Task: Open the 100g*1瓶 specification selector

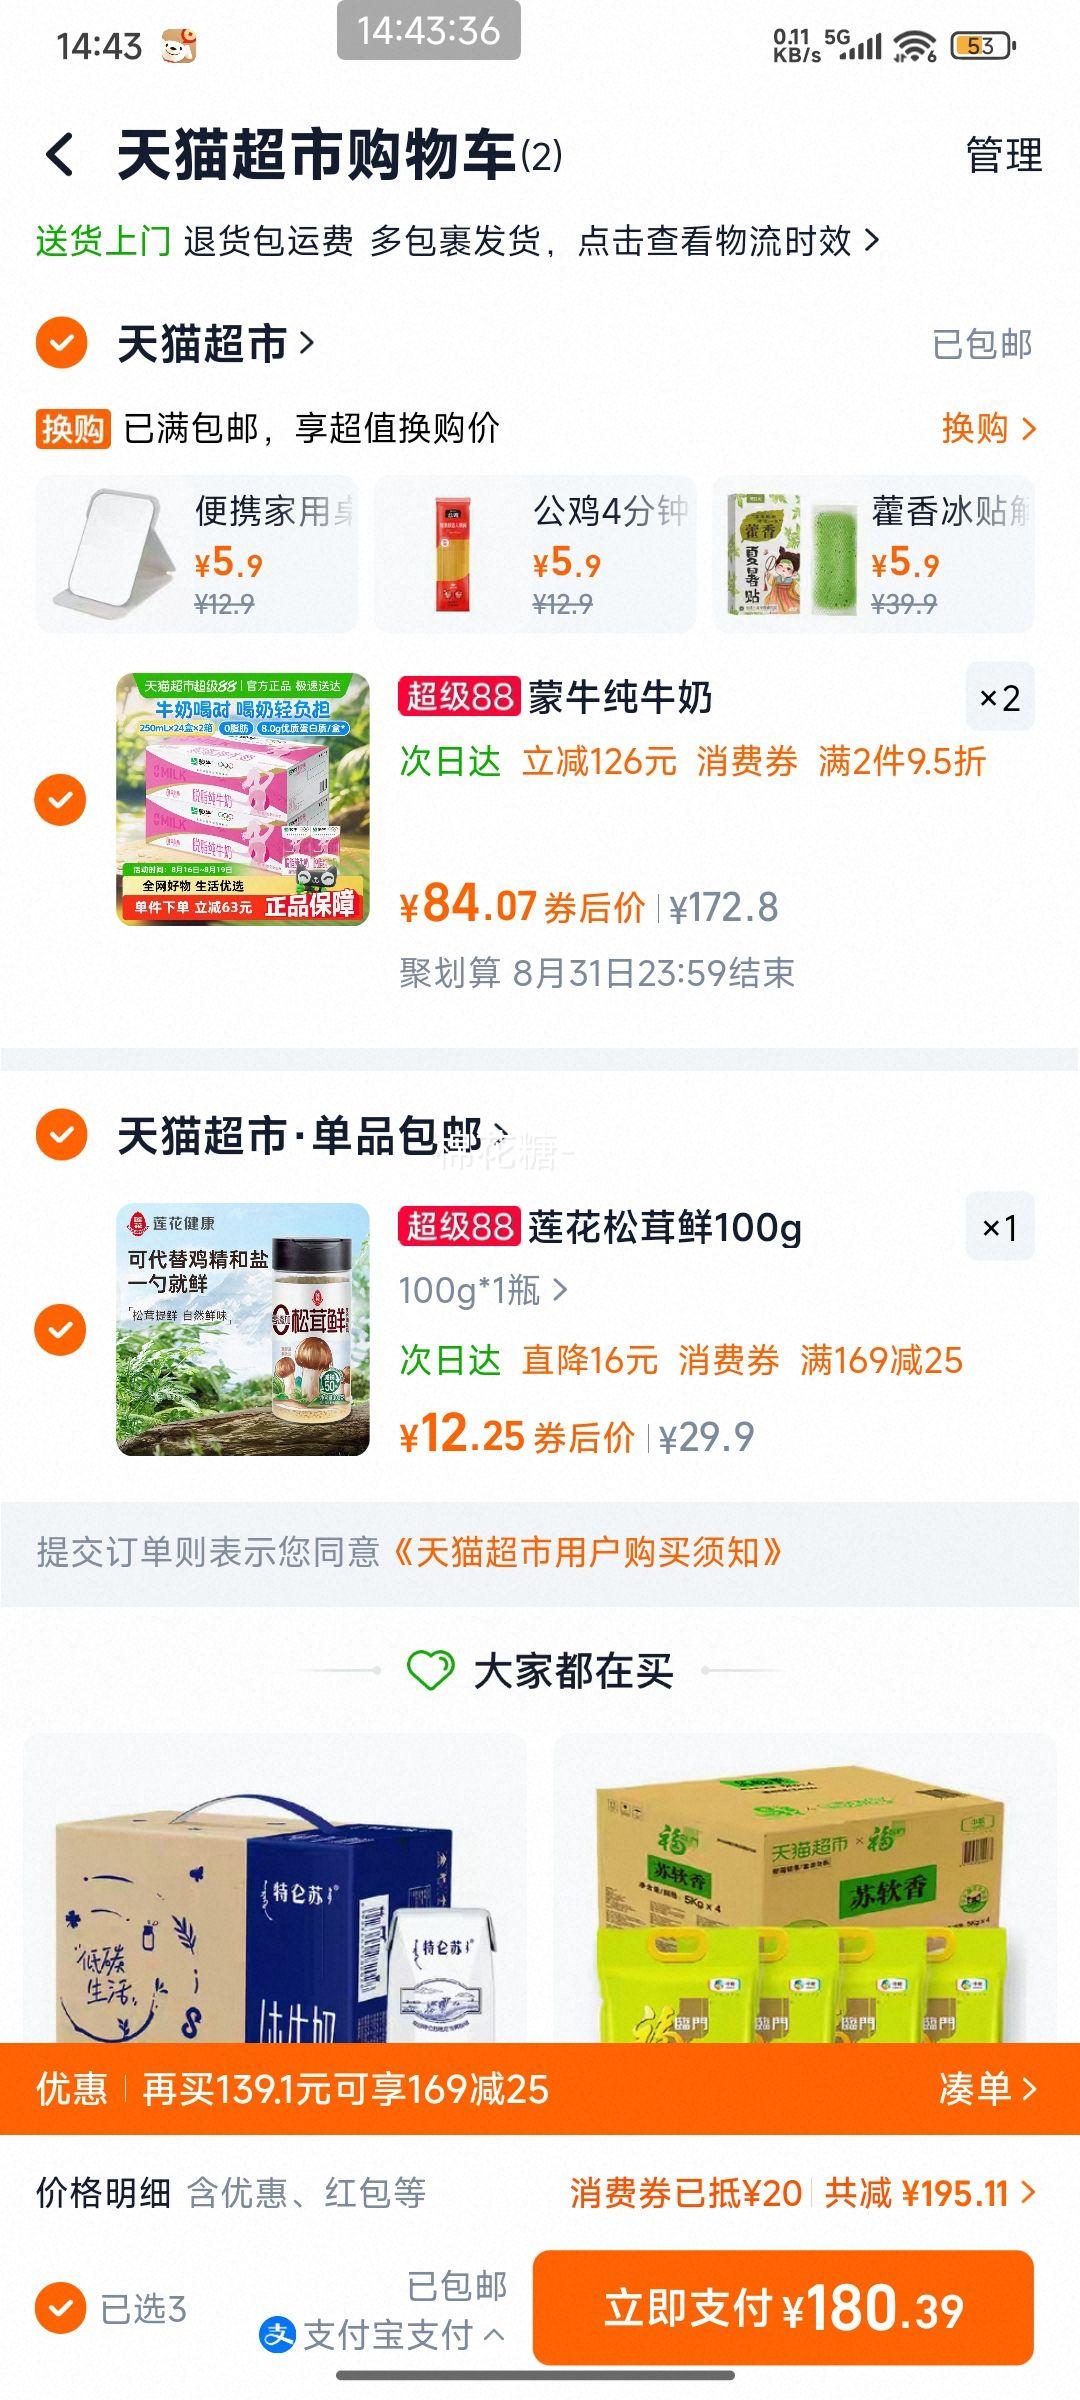Action: click(483, 1290)
